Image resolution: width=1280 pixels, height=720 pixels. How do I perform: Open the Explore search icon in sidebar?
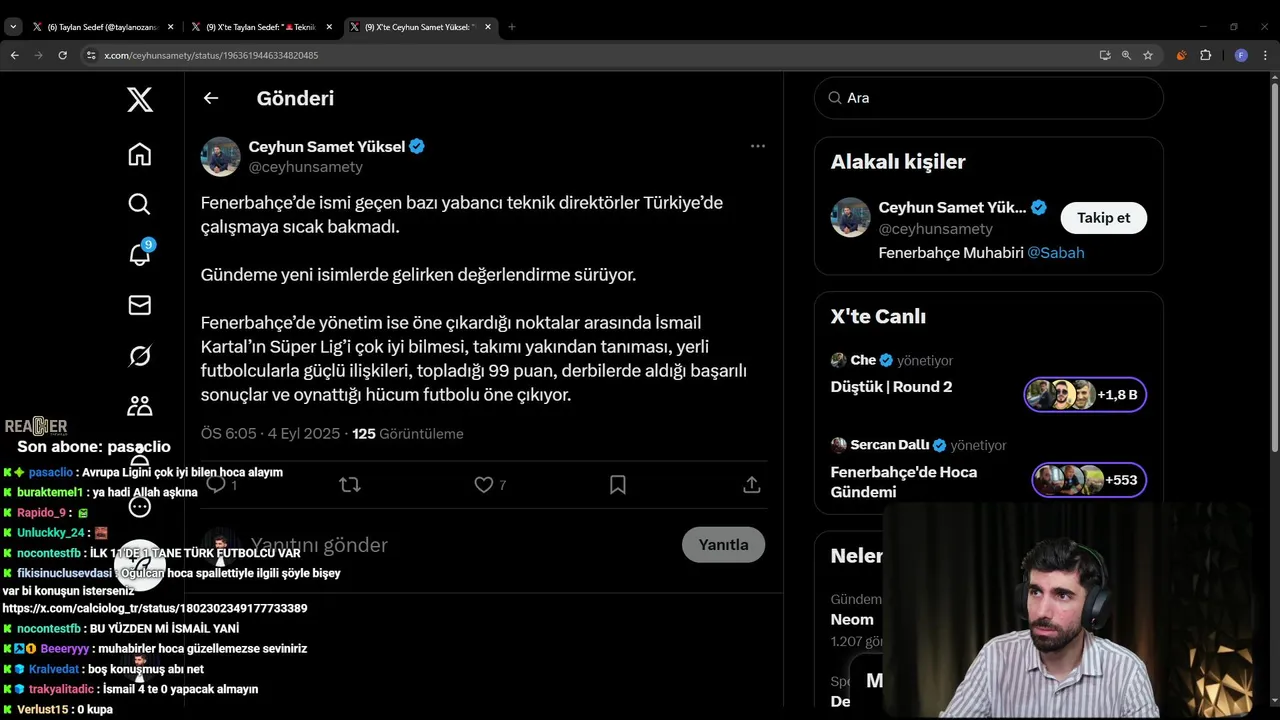[x=140, y=204]
